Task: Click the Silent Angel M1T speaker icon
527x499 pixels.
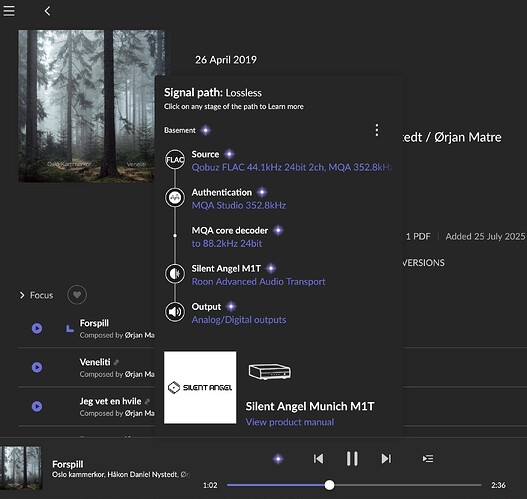Action: (x=175, y=274)
